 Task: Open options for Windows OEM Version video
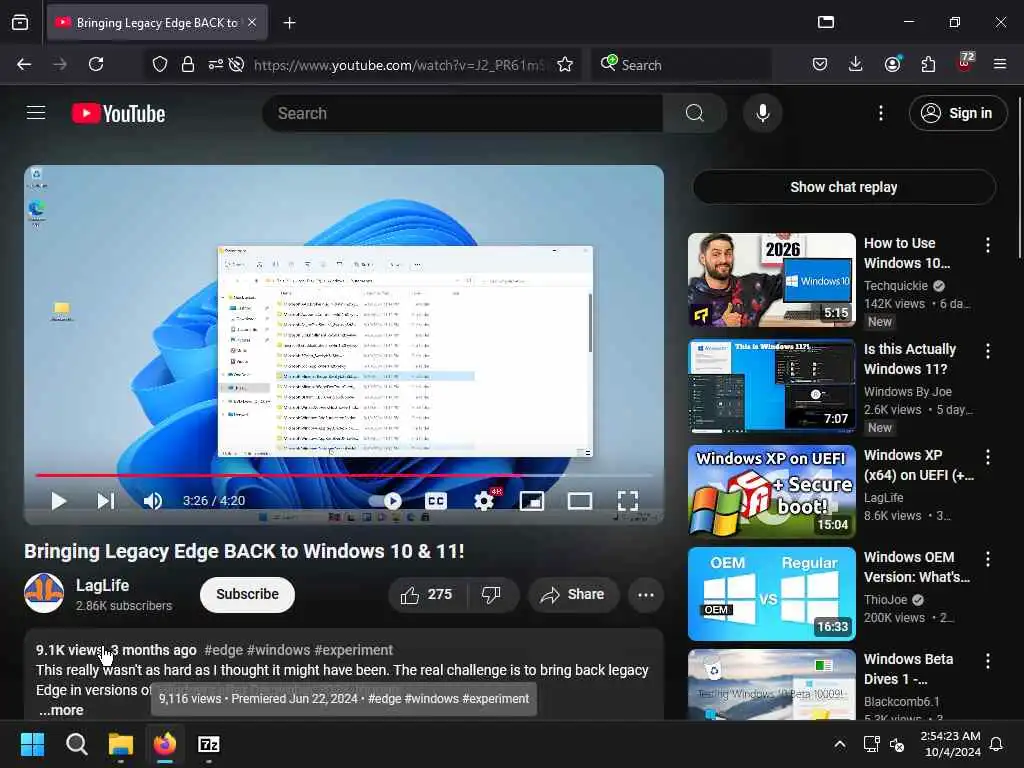pos(987,558)
